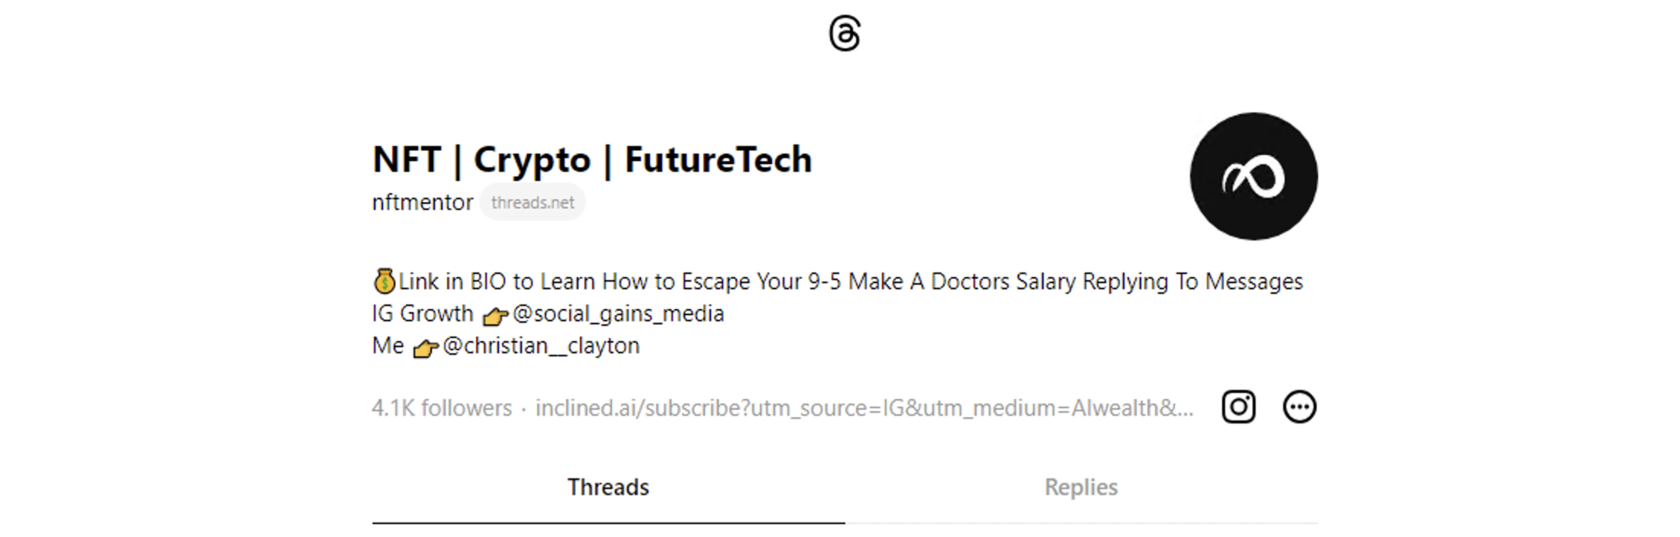
Task: Click the nftmentor username
Action: [x=422, y=202]
